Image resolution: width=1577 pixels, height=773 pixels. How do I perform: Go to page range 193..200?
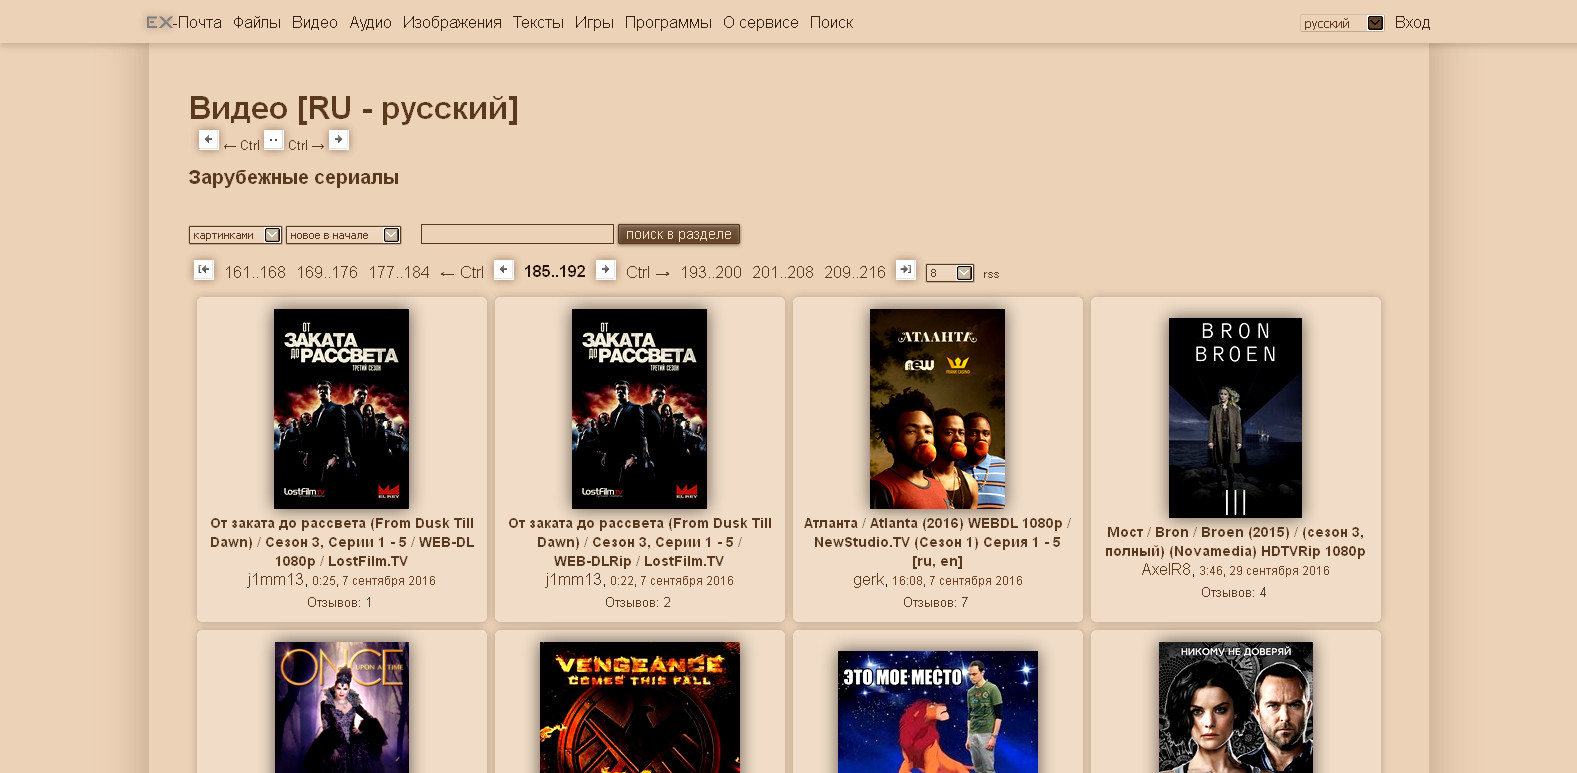tap(711, 272)
